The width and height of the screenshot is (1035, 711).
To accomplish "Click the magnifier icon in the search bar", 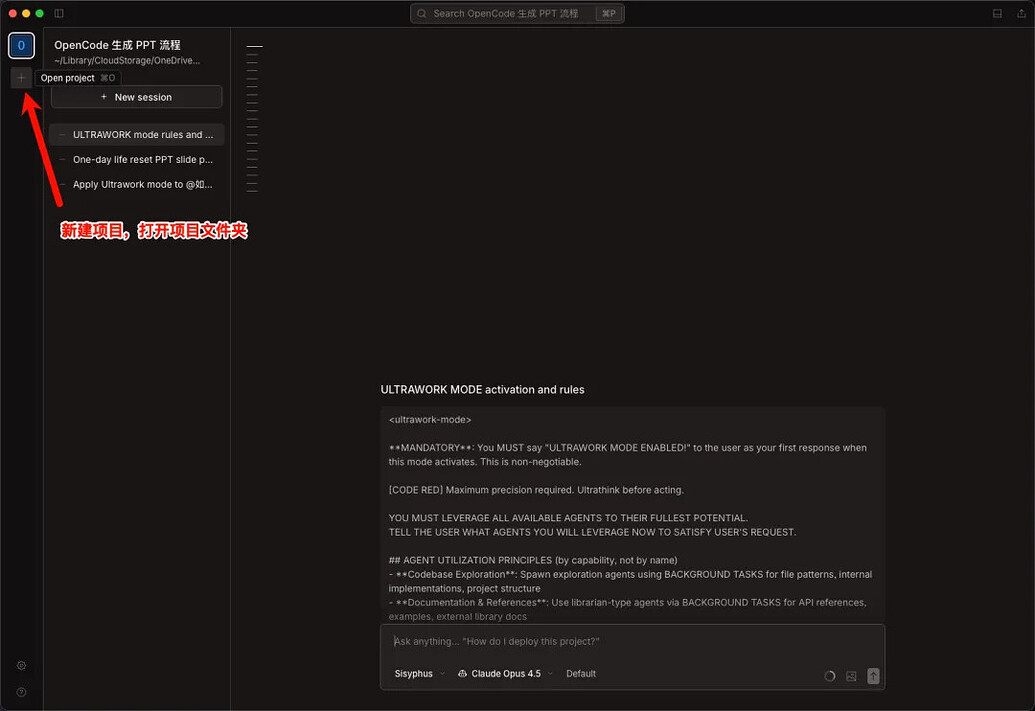I will coord(422,13).
